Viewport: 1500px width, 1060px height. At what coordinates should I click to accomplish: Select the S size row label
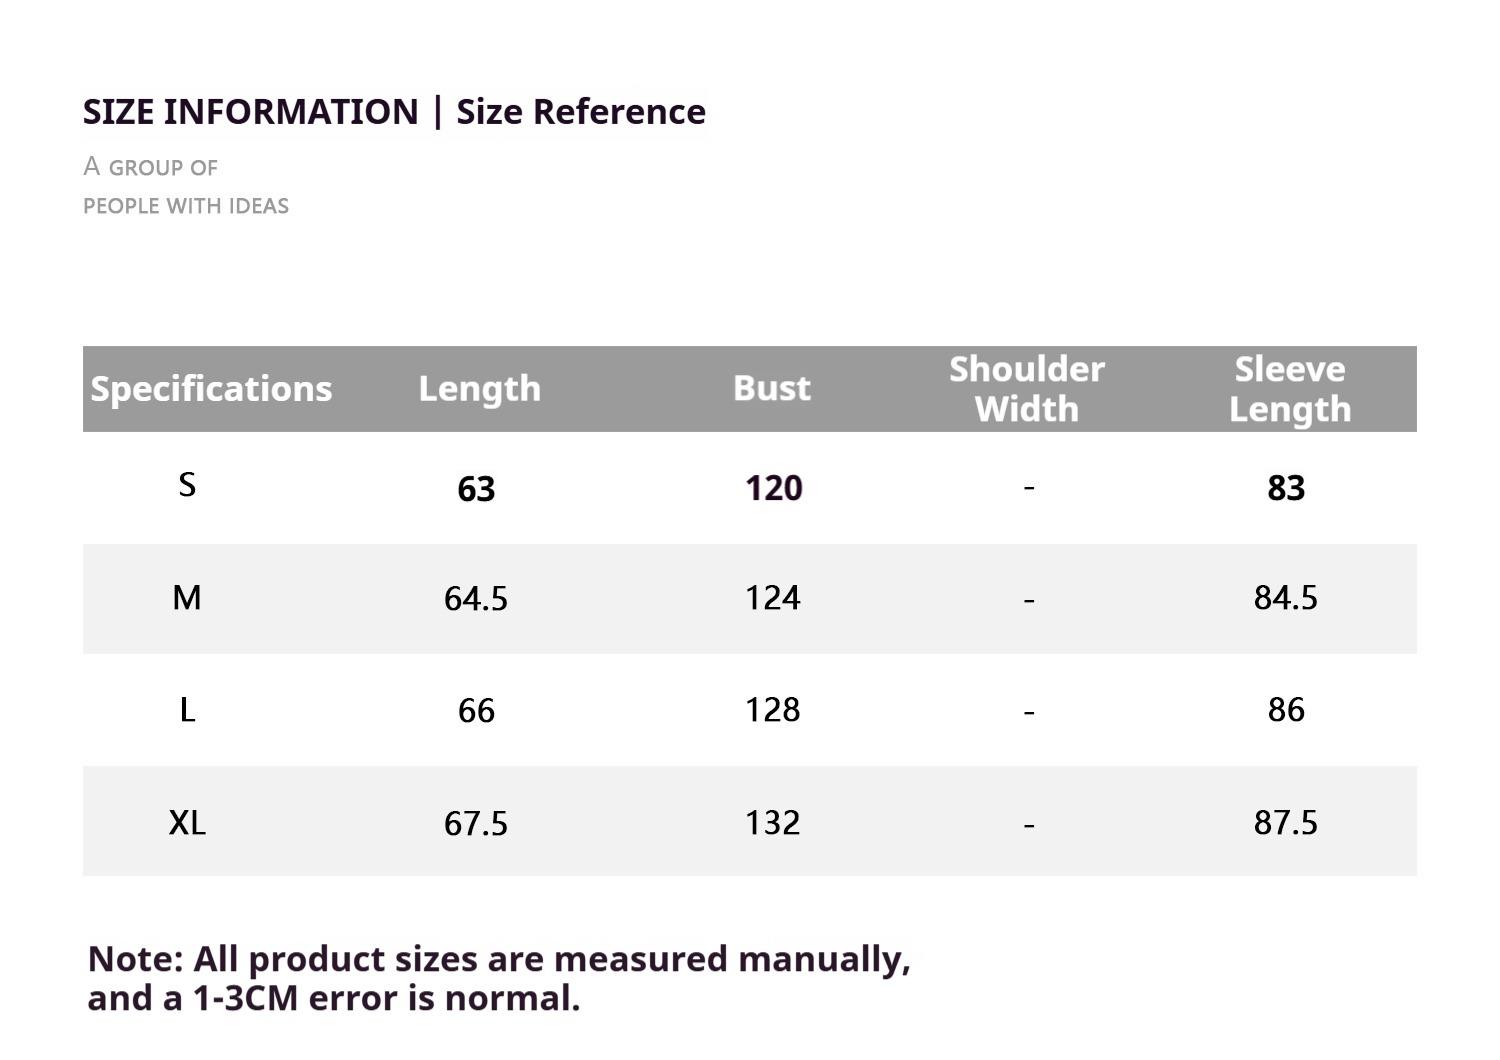pyautogui.click(x=187, y=485)
